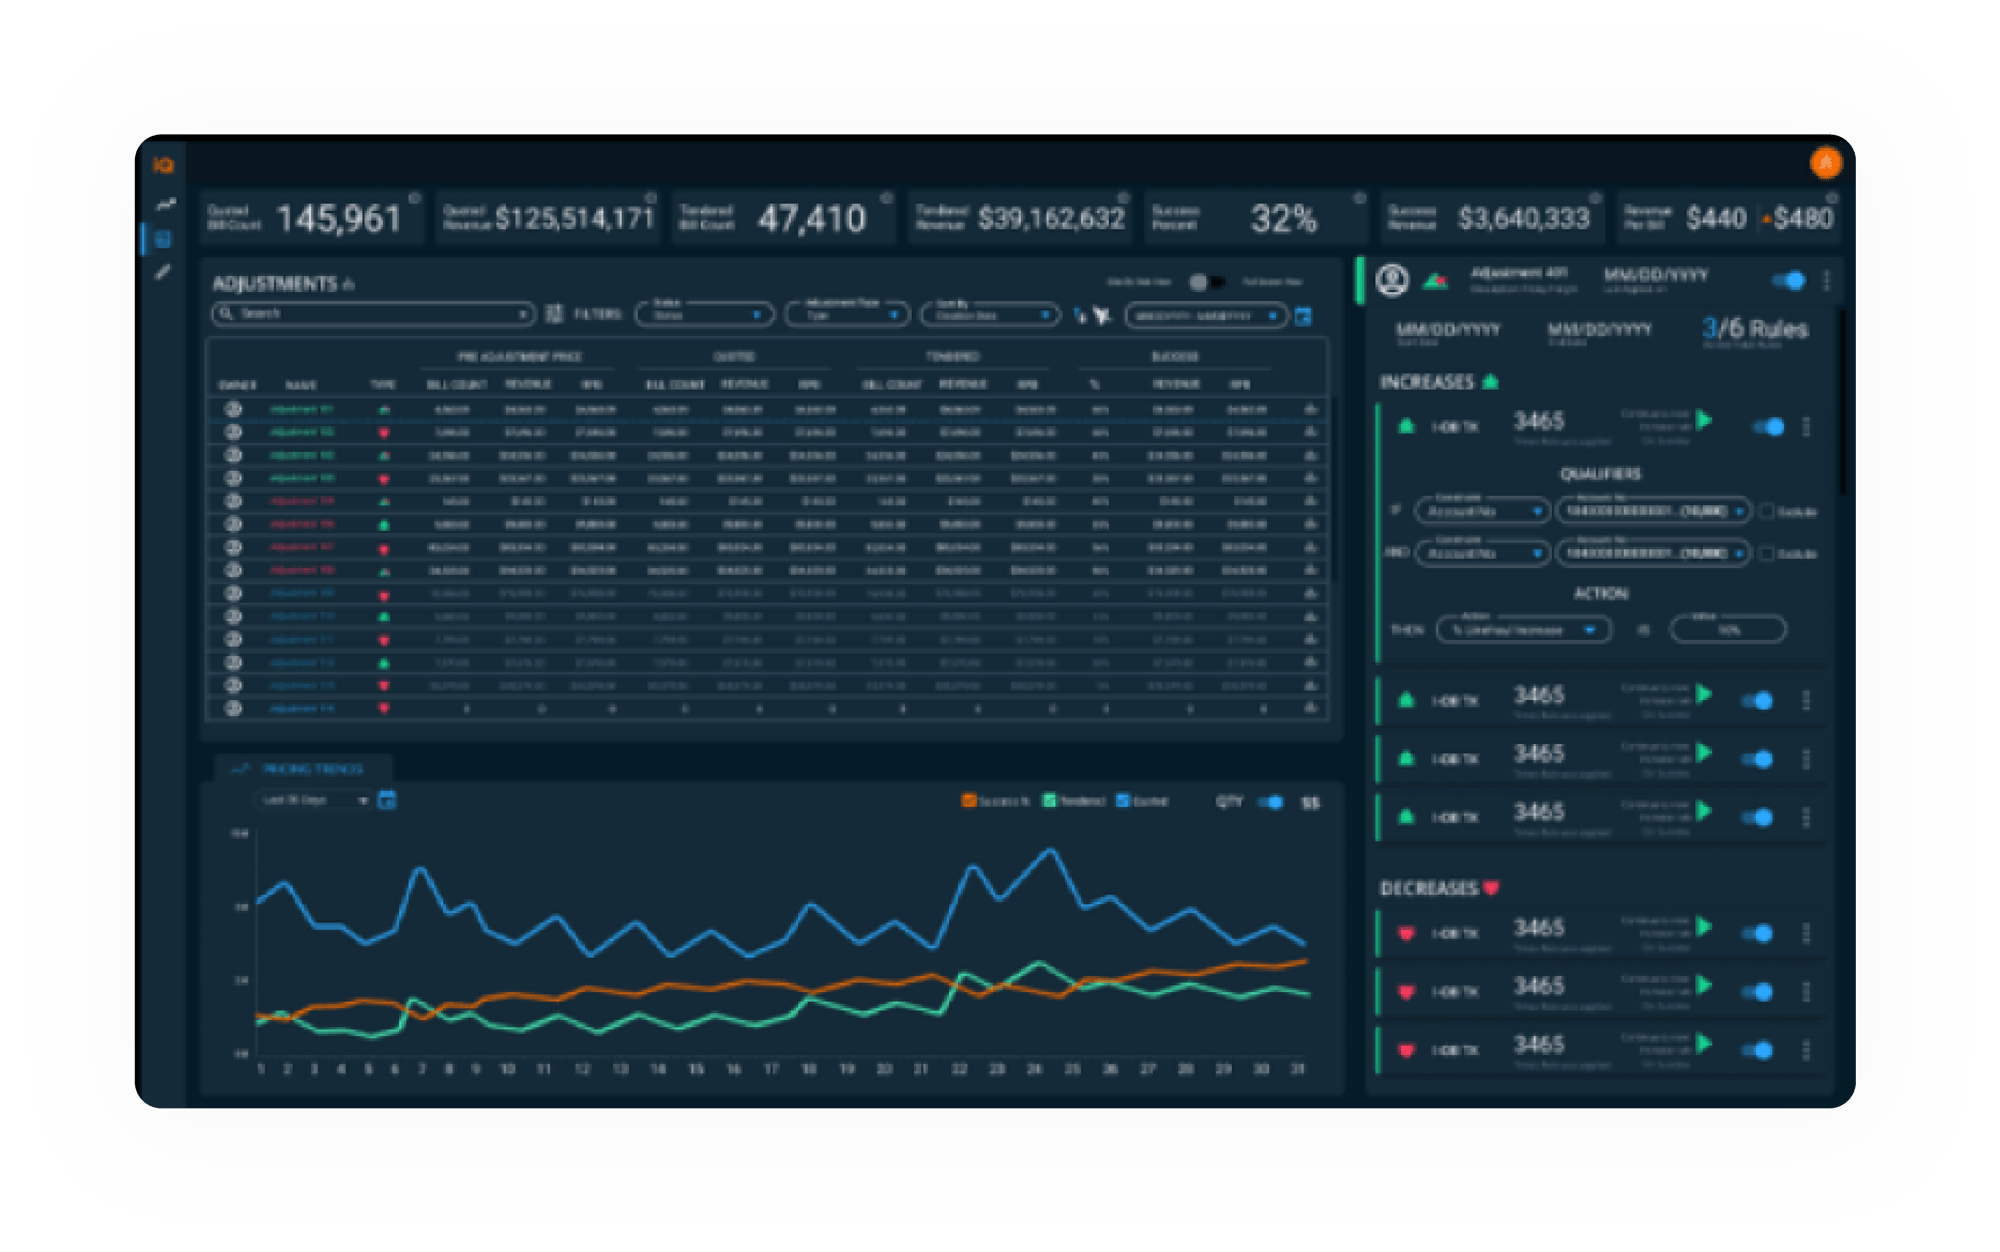The width and height of the screenshot is (2000, 1252).
Task: Toggle the first increase rule switch
Action: [1768, 427]
